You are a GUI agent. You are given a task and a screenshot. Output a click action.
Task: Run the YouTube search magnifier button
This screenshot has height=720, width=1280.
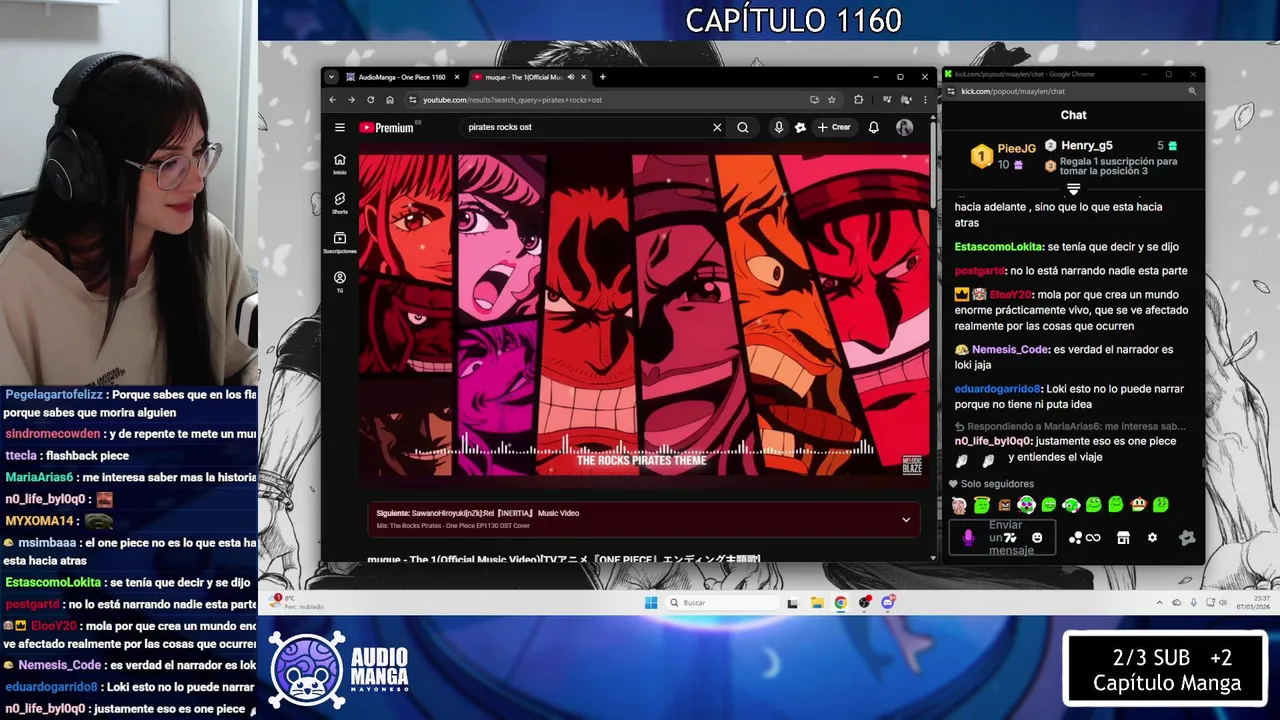743,127
